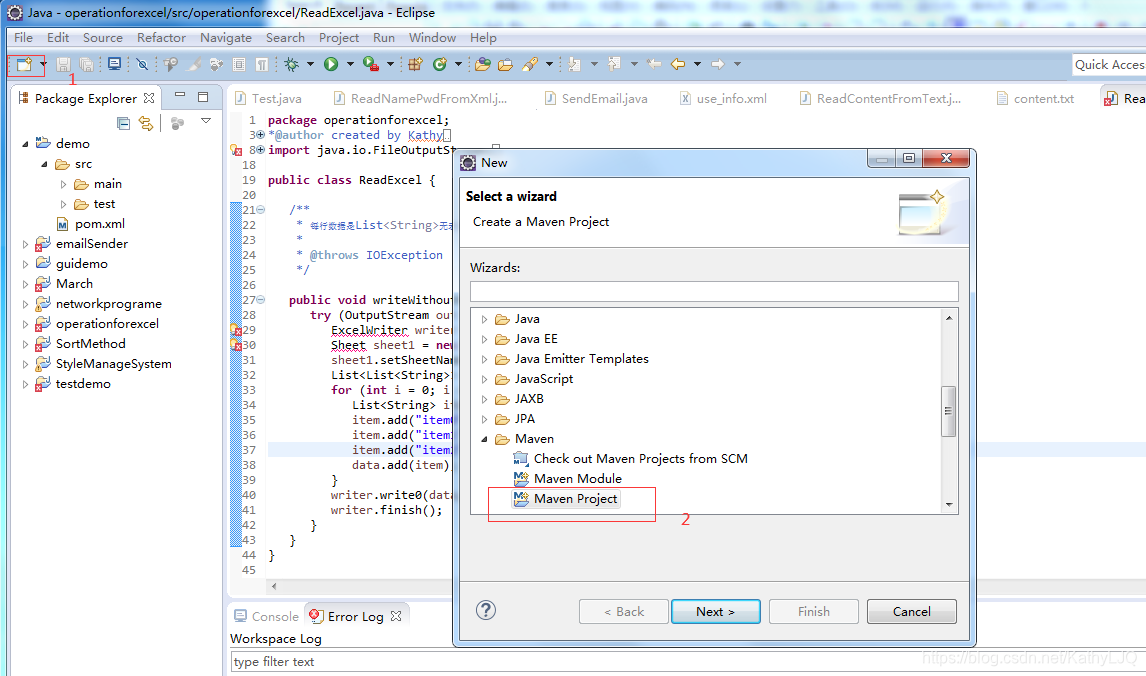Click the Error Log filter text field
1146x676 pixels.
click(x=687, y=661)
